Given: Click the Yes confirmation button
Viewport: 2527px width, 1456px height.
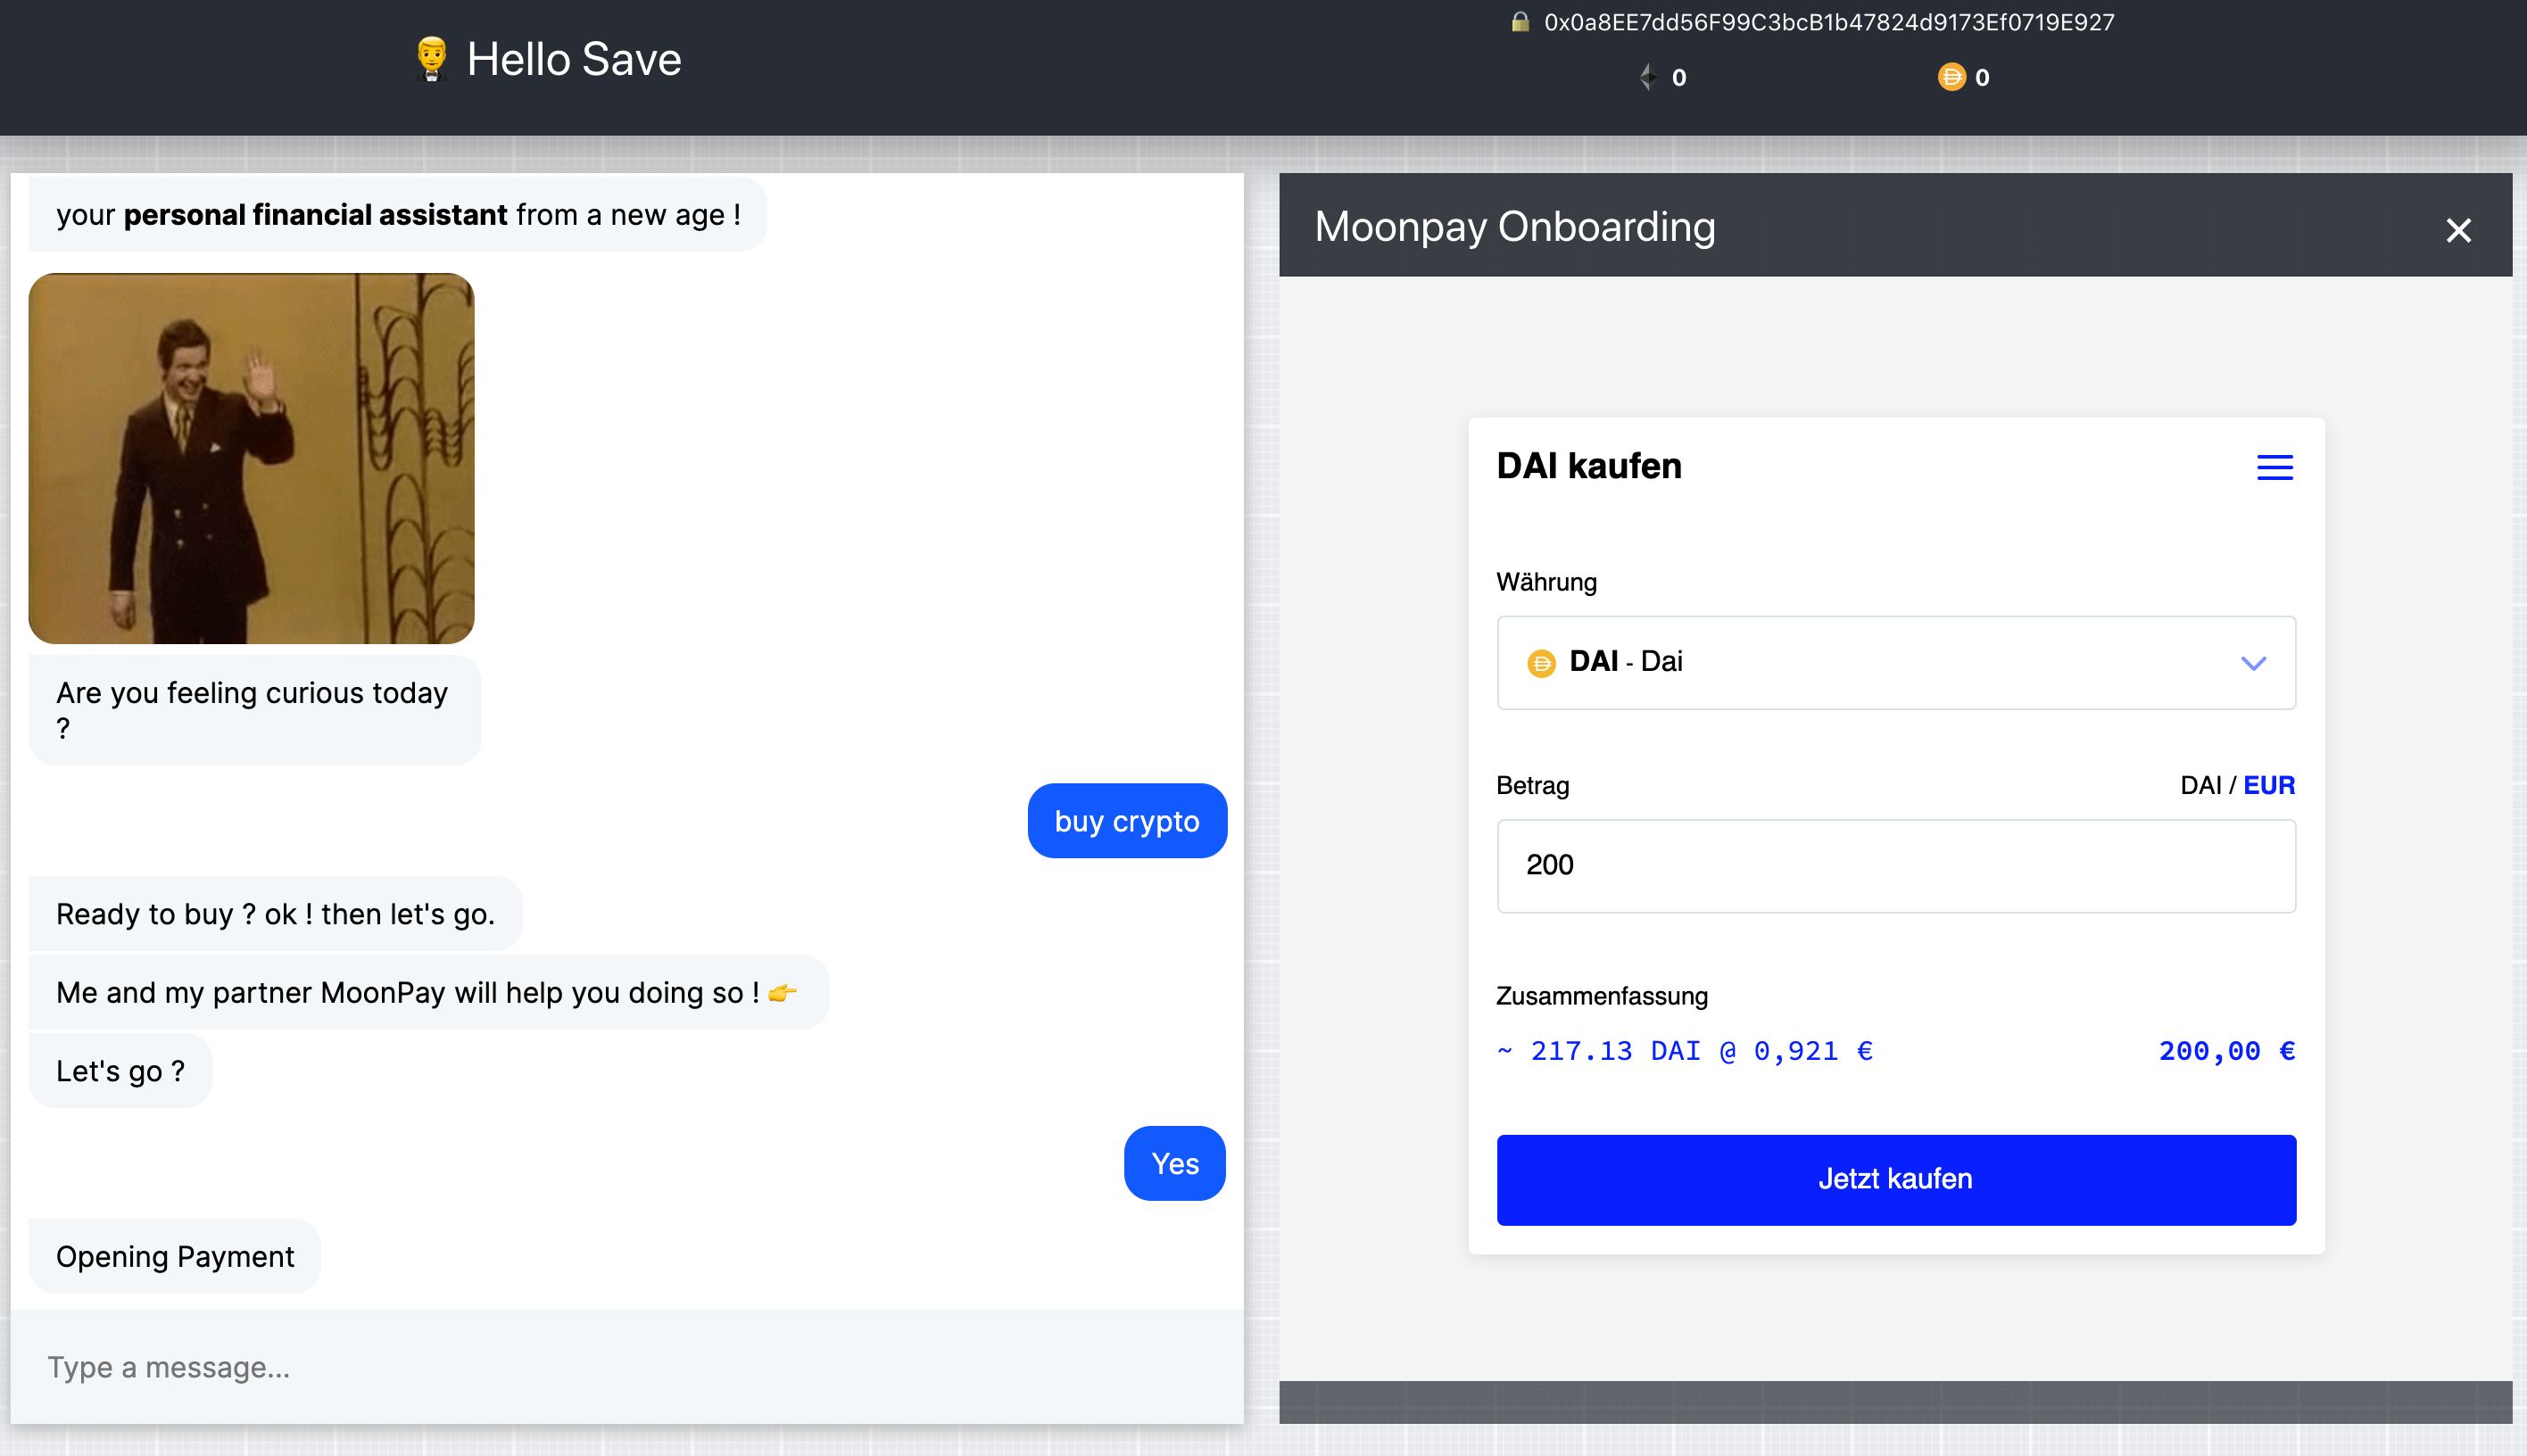Looking at the screenshot, I should [1173, 1162].
